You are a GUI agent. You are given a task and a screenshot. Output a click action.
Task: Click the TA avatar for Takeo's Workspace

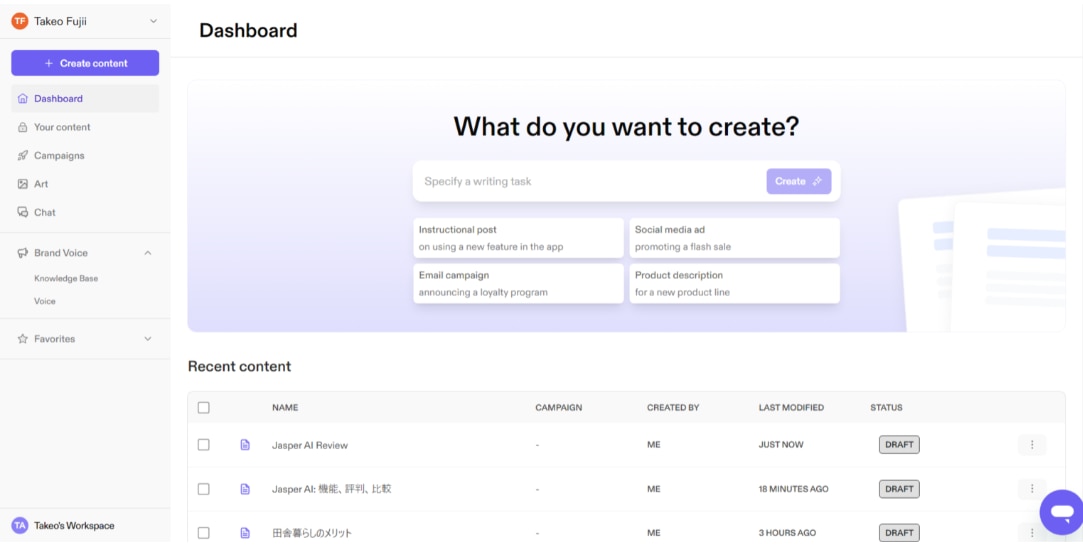[19, 526]
